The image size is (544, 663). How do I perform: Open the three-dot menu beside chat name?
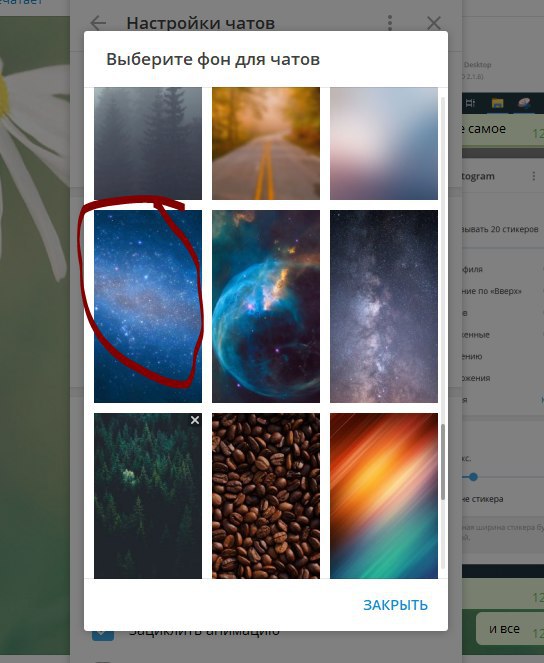(x=534, y=176)
